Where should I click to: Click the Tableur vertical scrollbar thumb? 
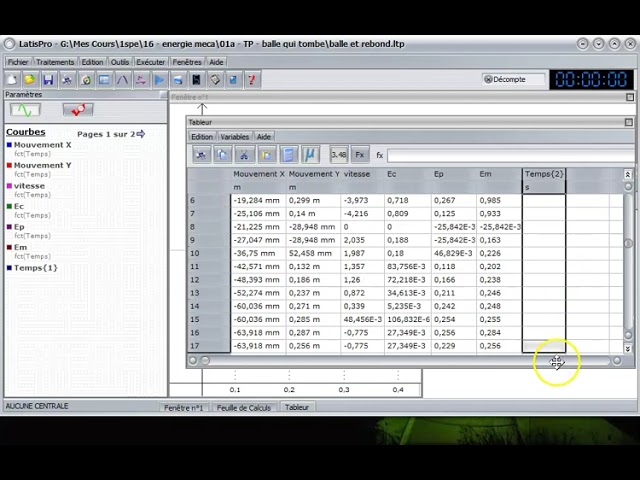(628, 242)
